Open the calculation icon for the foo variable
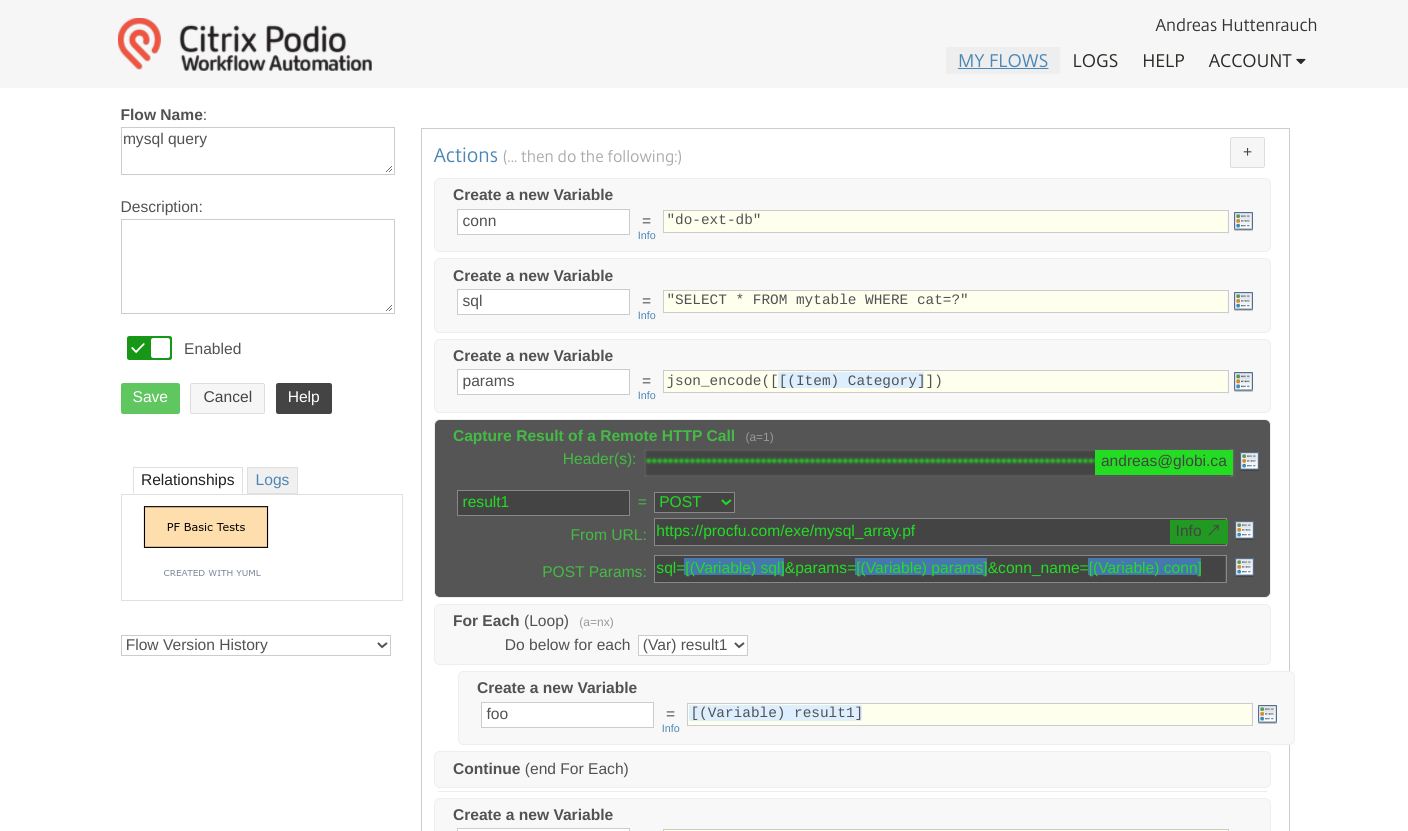The height and width of the screenshot is (831, 1408). click(1267, 713)
